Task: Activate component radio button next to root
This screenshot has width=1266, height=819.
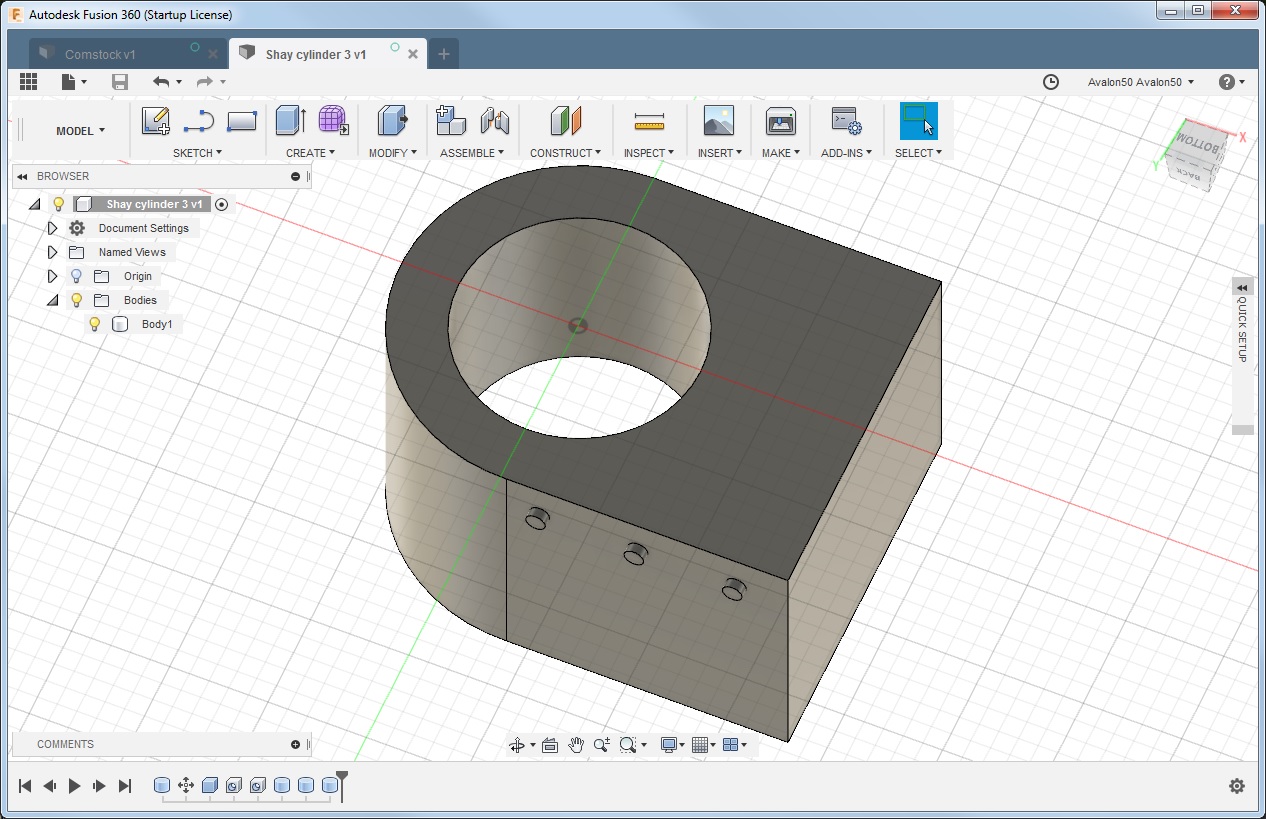Action: point(222,204)
